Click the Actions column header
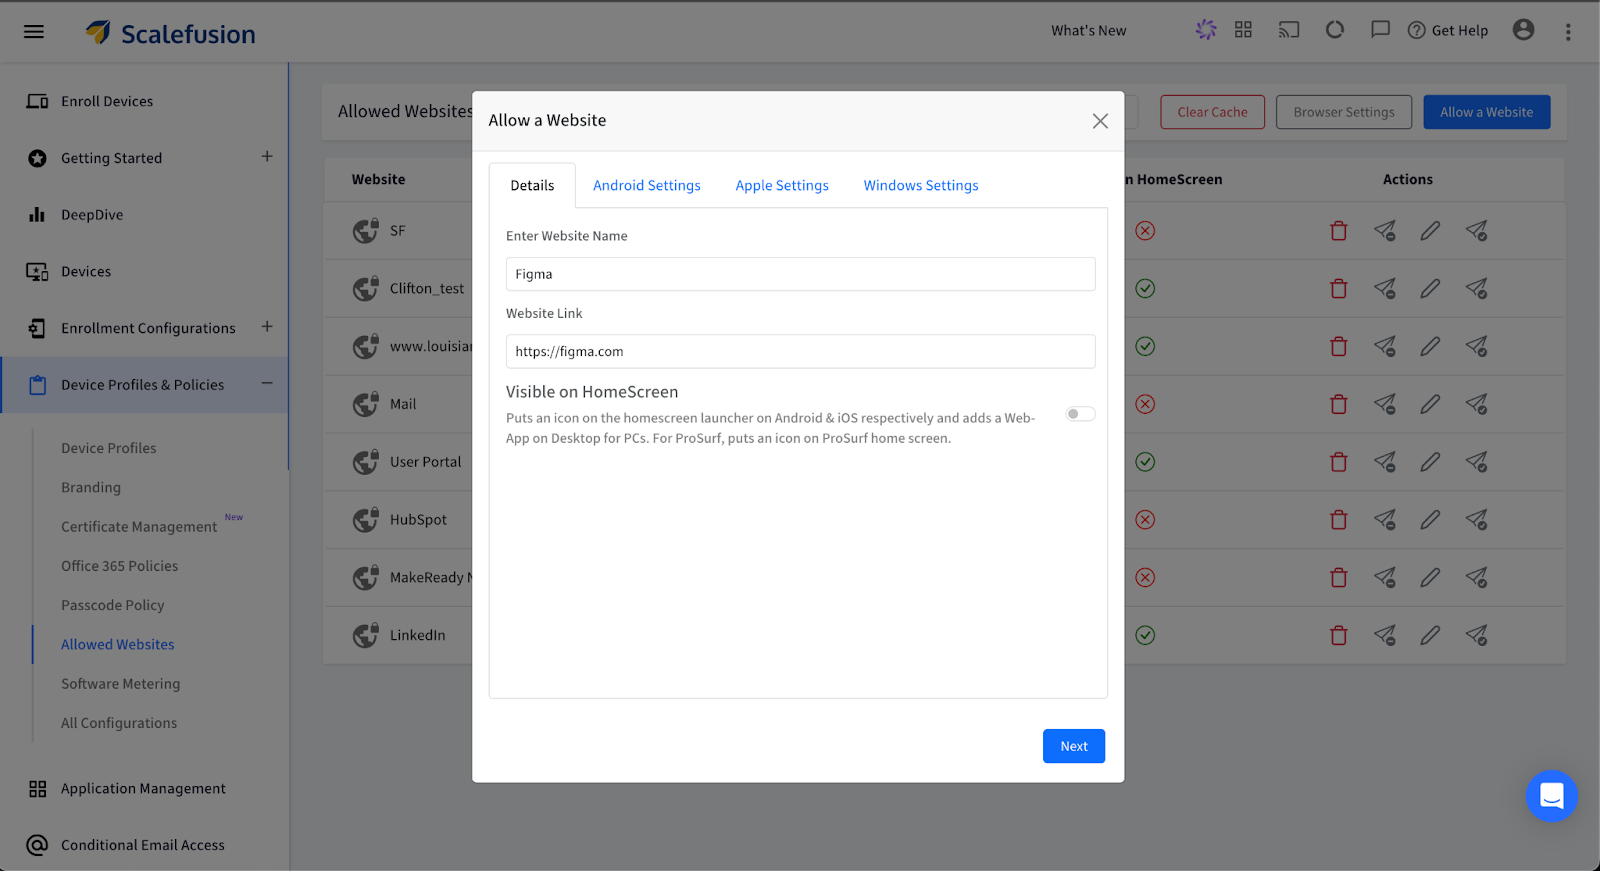The width and height of the screenshot is (1600, 871). (x=1407, y=180)
